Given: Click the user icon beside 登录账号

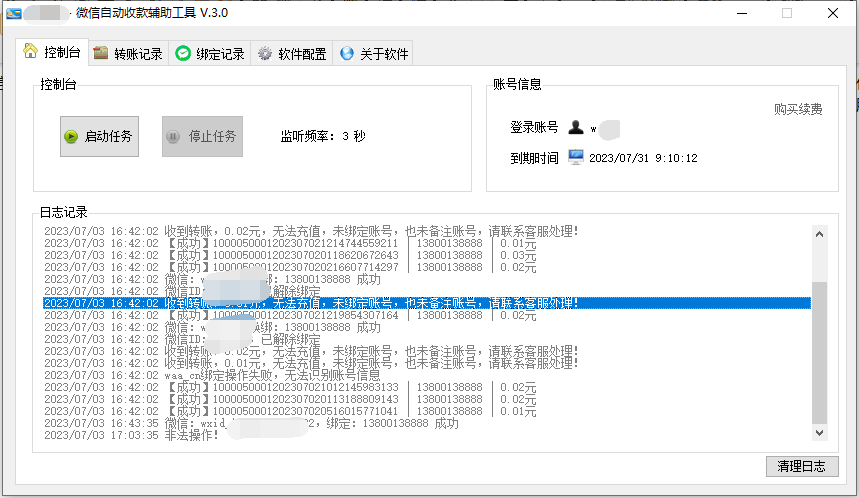Looking at the screenshot, I should coord(576,128).
